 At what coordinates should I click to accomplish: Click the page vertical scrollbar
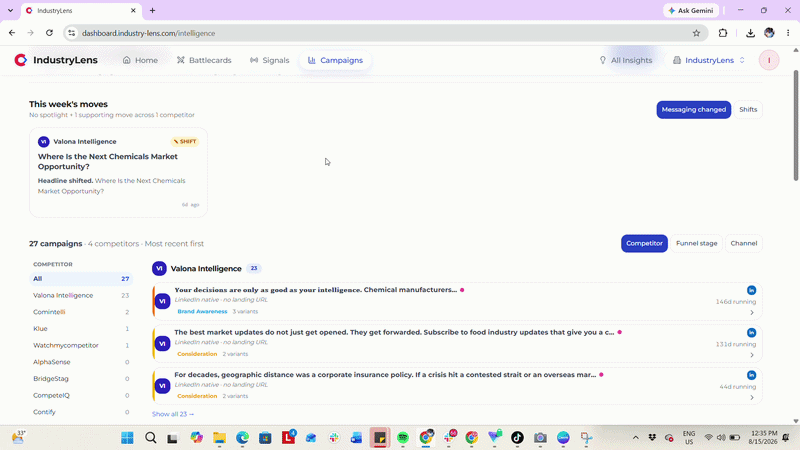tap(795, 126)
